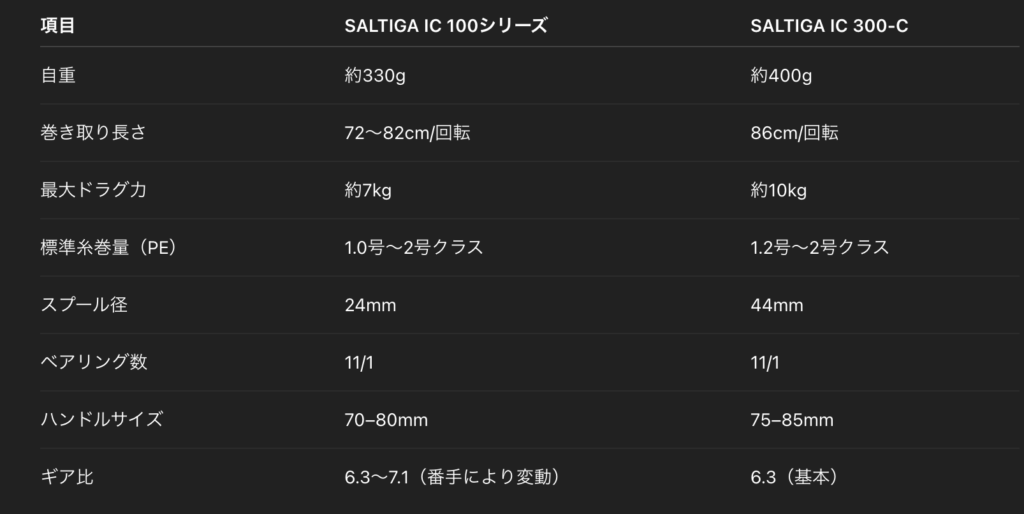Click the 約7kg drag value
The width and height of the screenshot is (1024, 514).
(368, 190)
